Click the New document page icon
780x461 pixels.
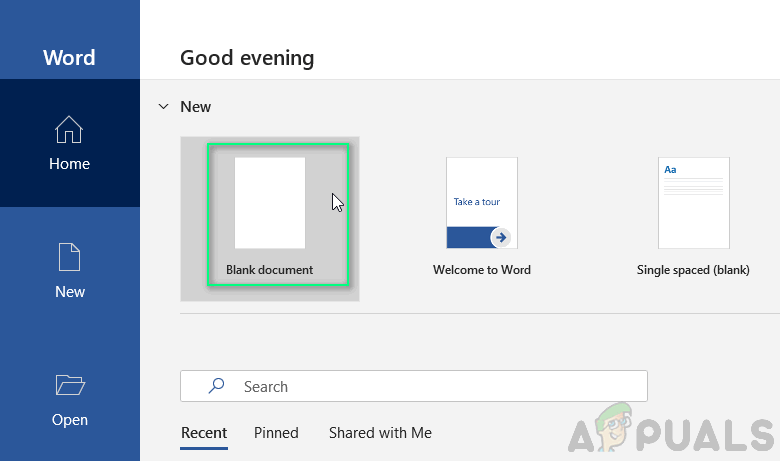[69, 257]
